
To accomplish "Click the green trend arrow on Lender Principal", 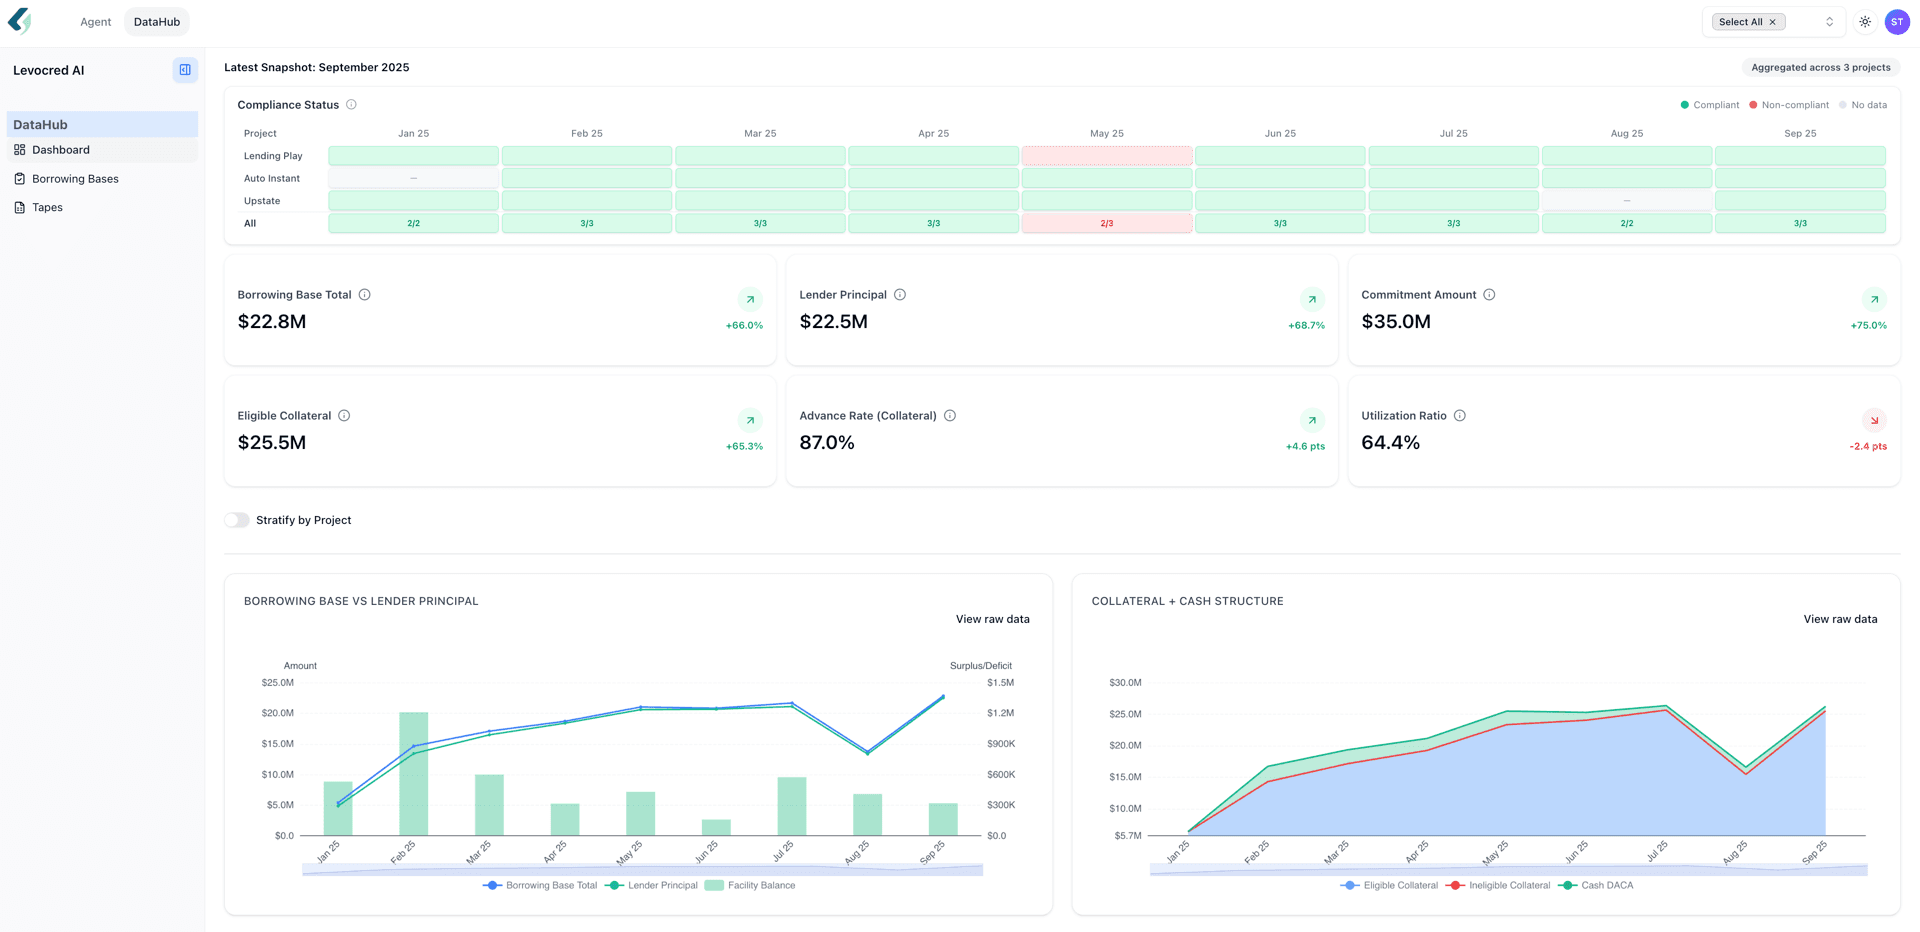I will point(1312,299).
